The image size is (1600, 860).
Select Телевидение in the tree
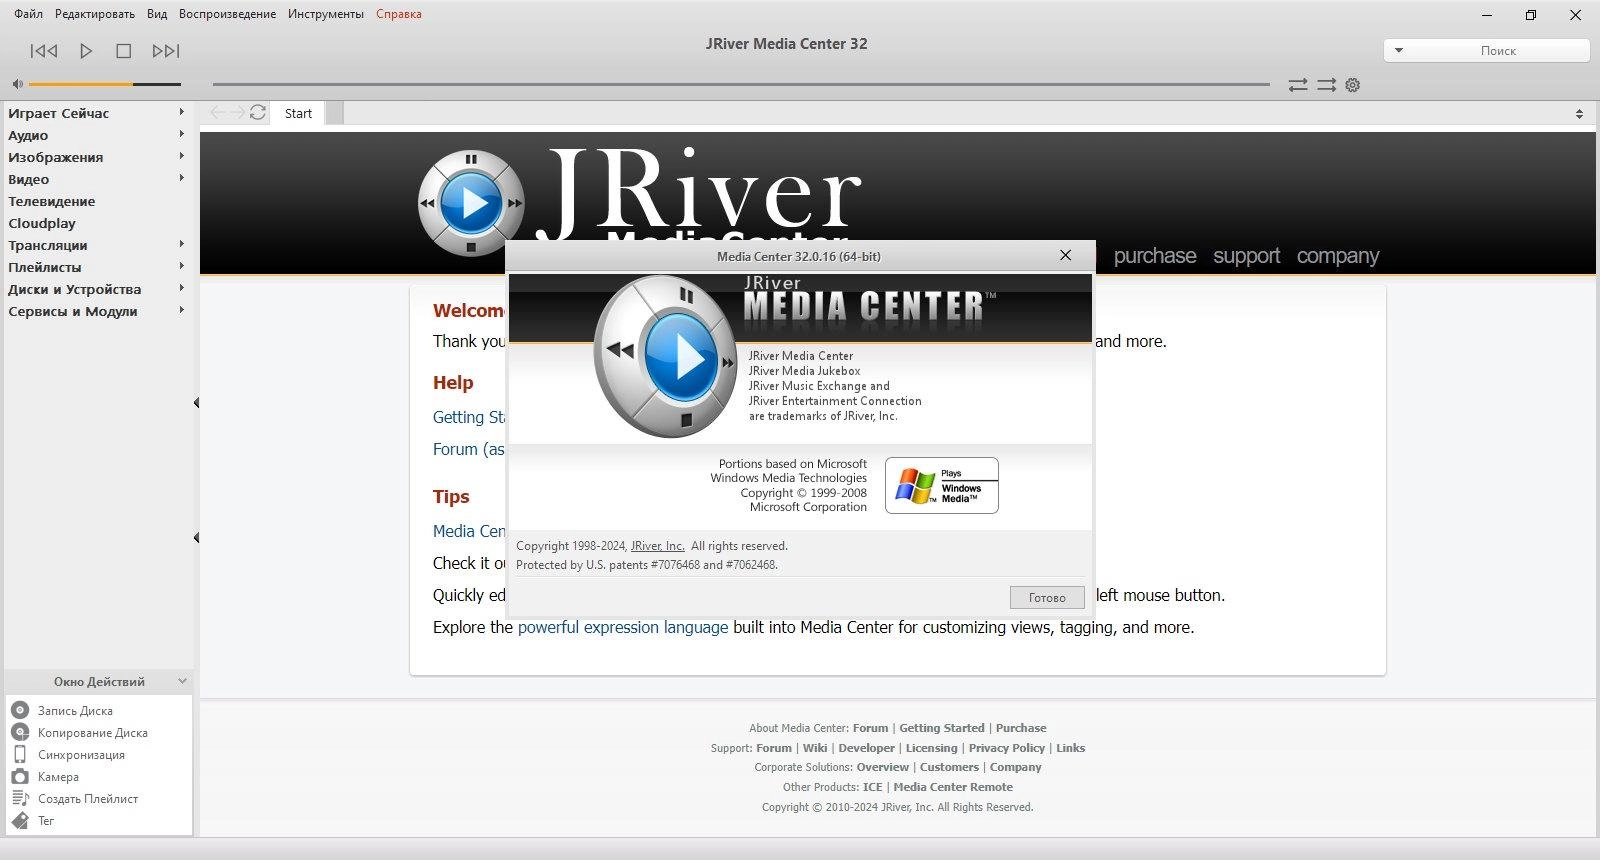52,201
